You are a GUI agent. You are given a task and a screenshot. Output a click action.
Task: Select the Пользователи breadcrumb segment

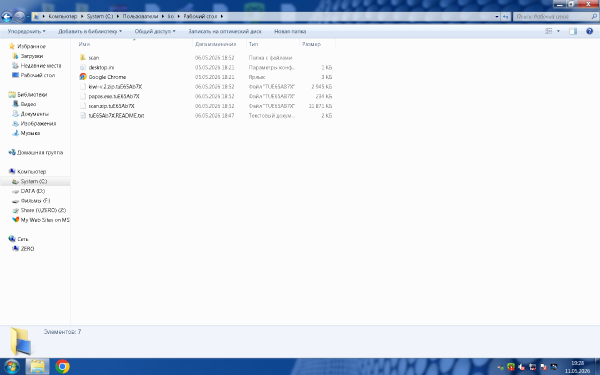140,16
